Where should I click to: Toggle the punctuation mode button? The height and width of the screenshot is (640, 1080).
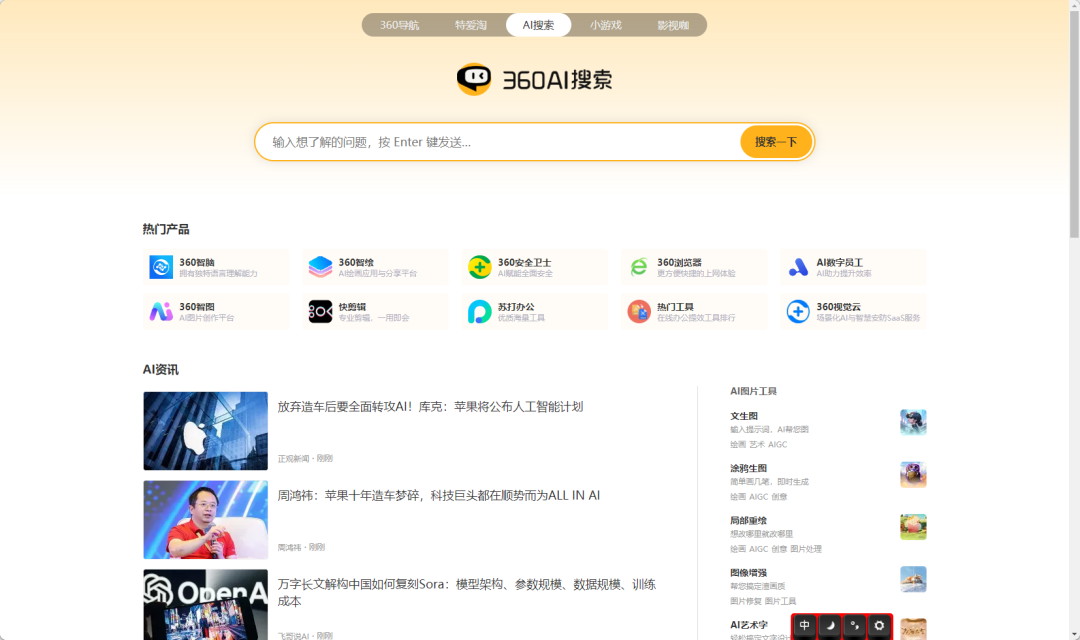(x=854, y=626)
